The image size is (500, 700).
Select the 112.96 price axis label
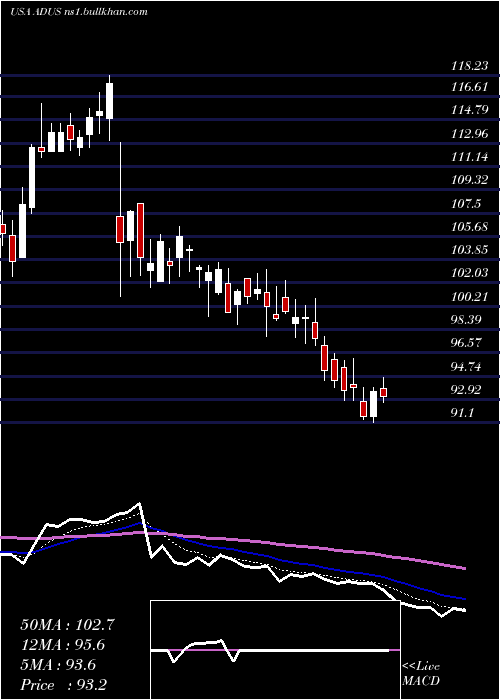[469, 133]
